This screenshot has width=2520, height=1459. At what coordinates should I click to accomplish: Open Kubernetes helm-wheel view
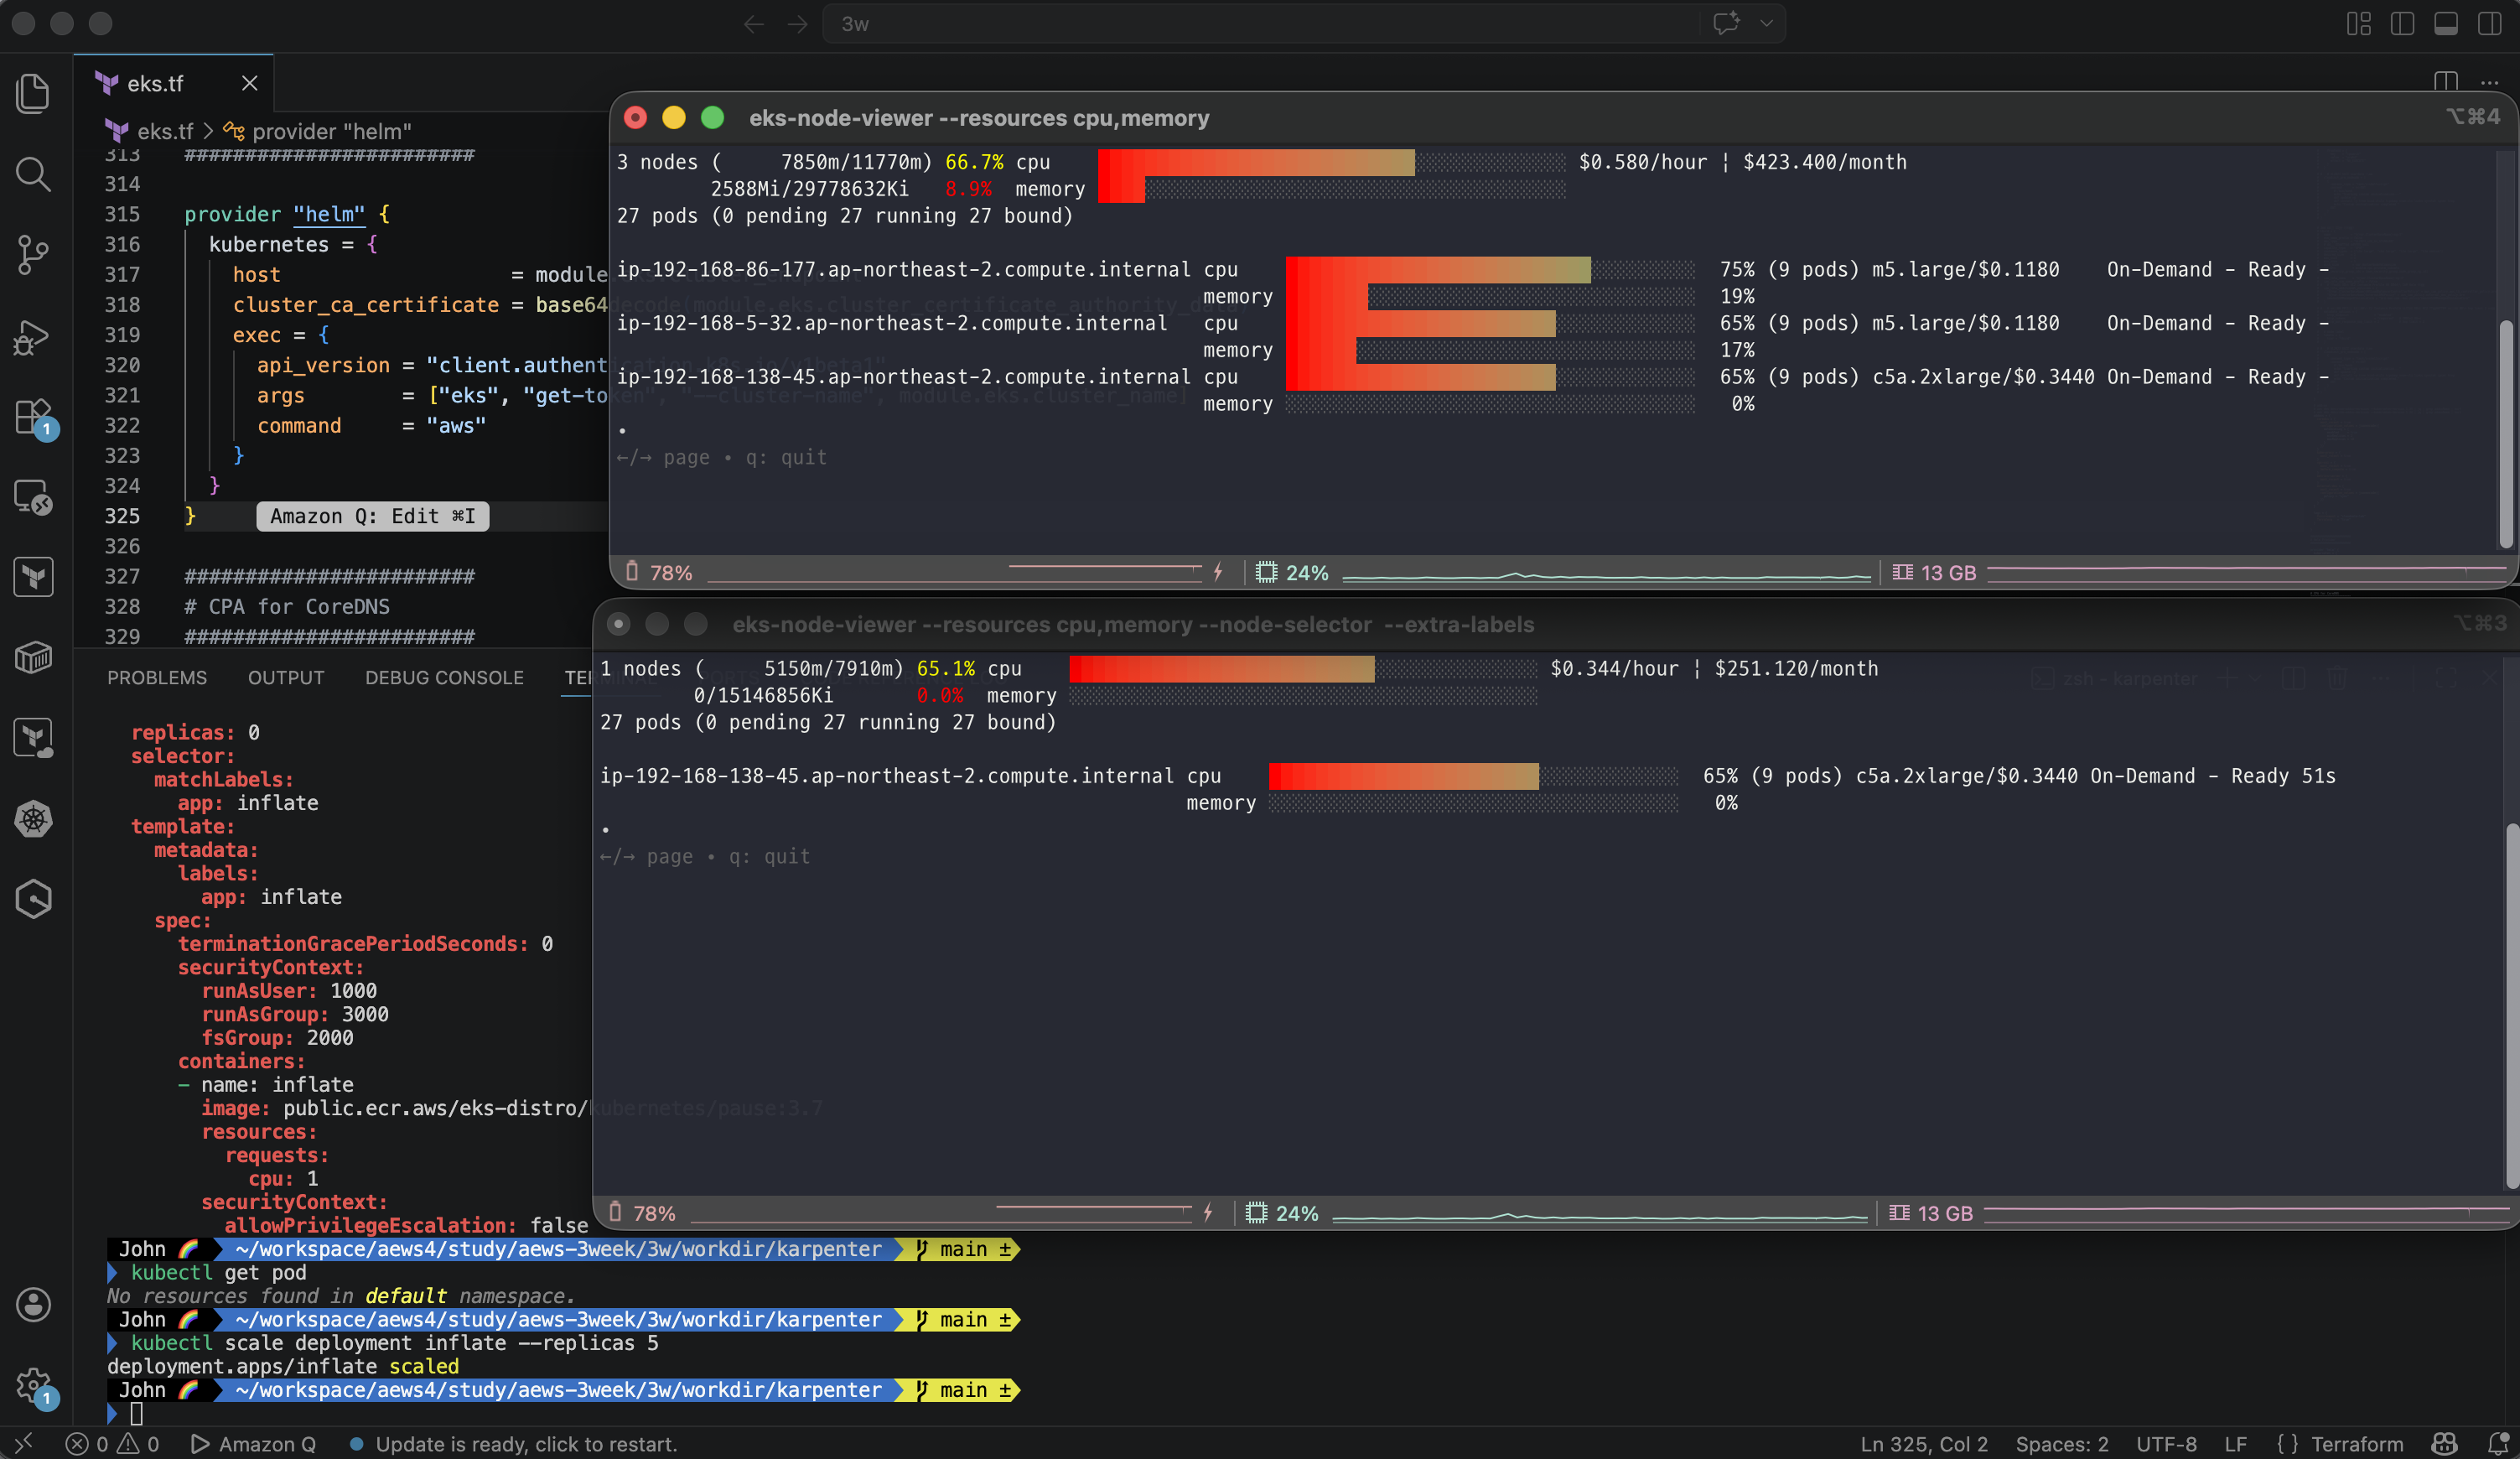(x=33, y=819)
